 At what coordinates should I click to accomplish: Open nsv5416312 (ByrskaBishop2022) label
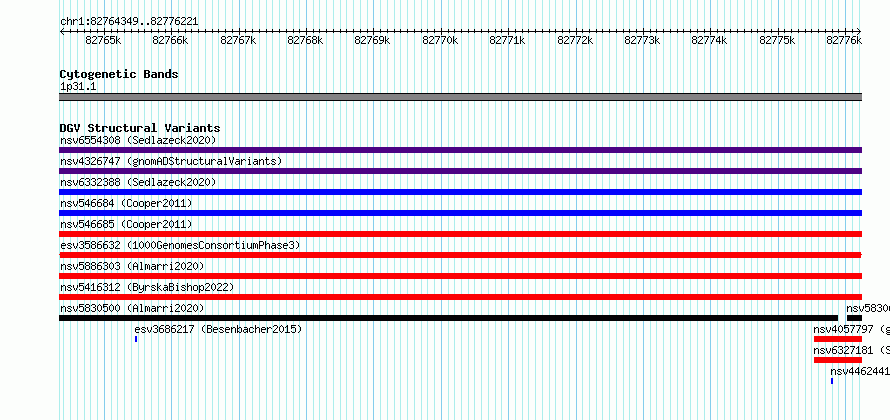click(x=147, y=287)
